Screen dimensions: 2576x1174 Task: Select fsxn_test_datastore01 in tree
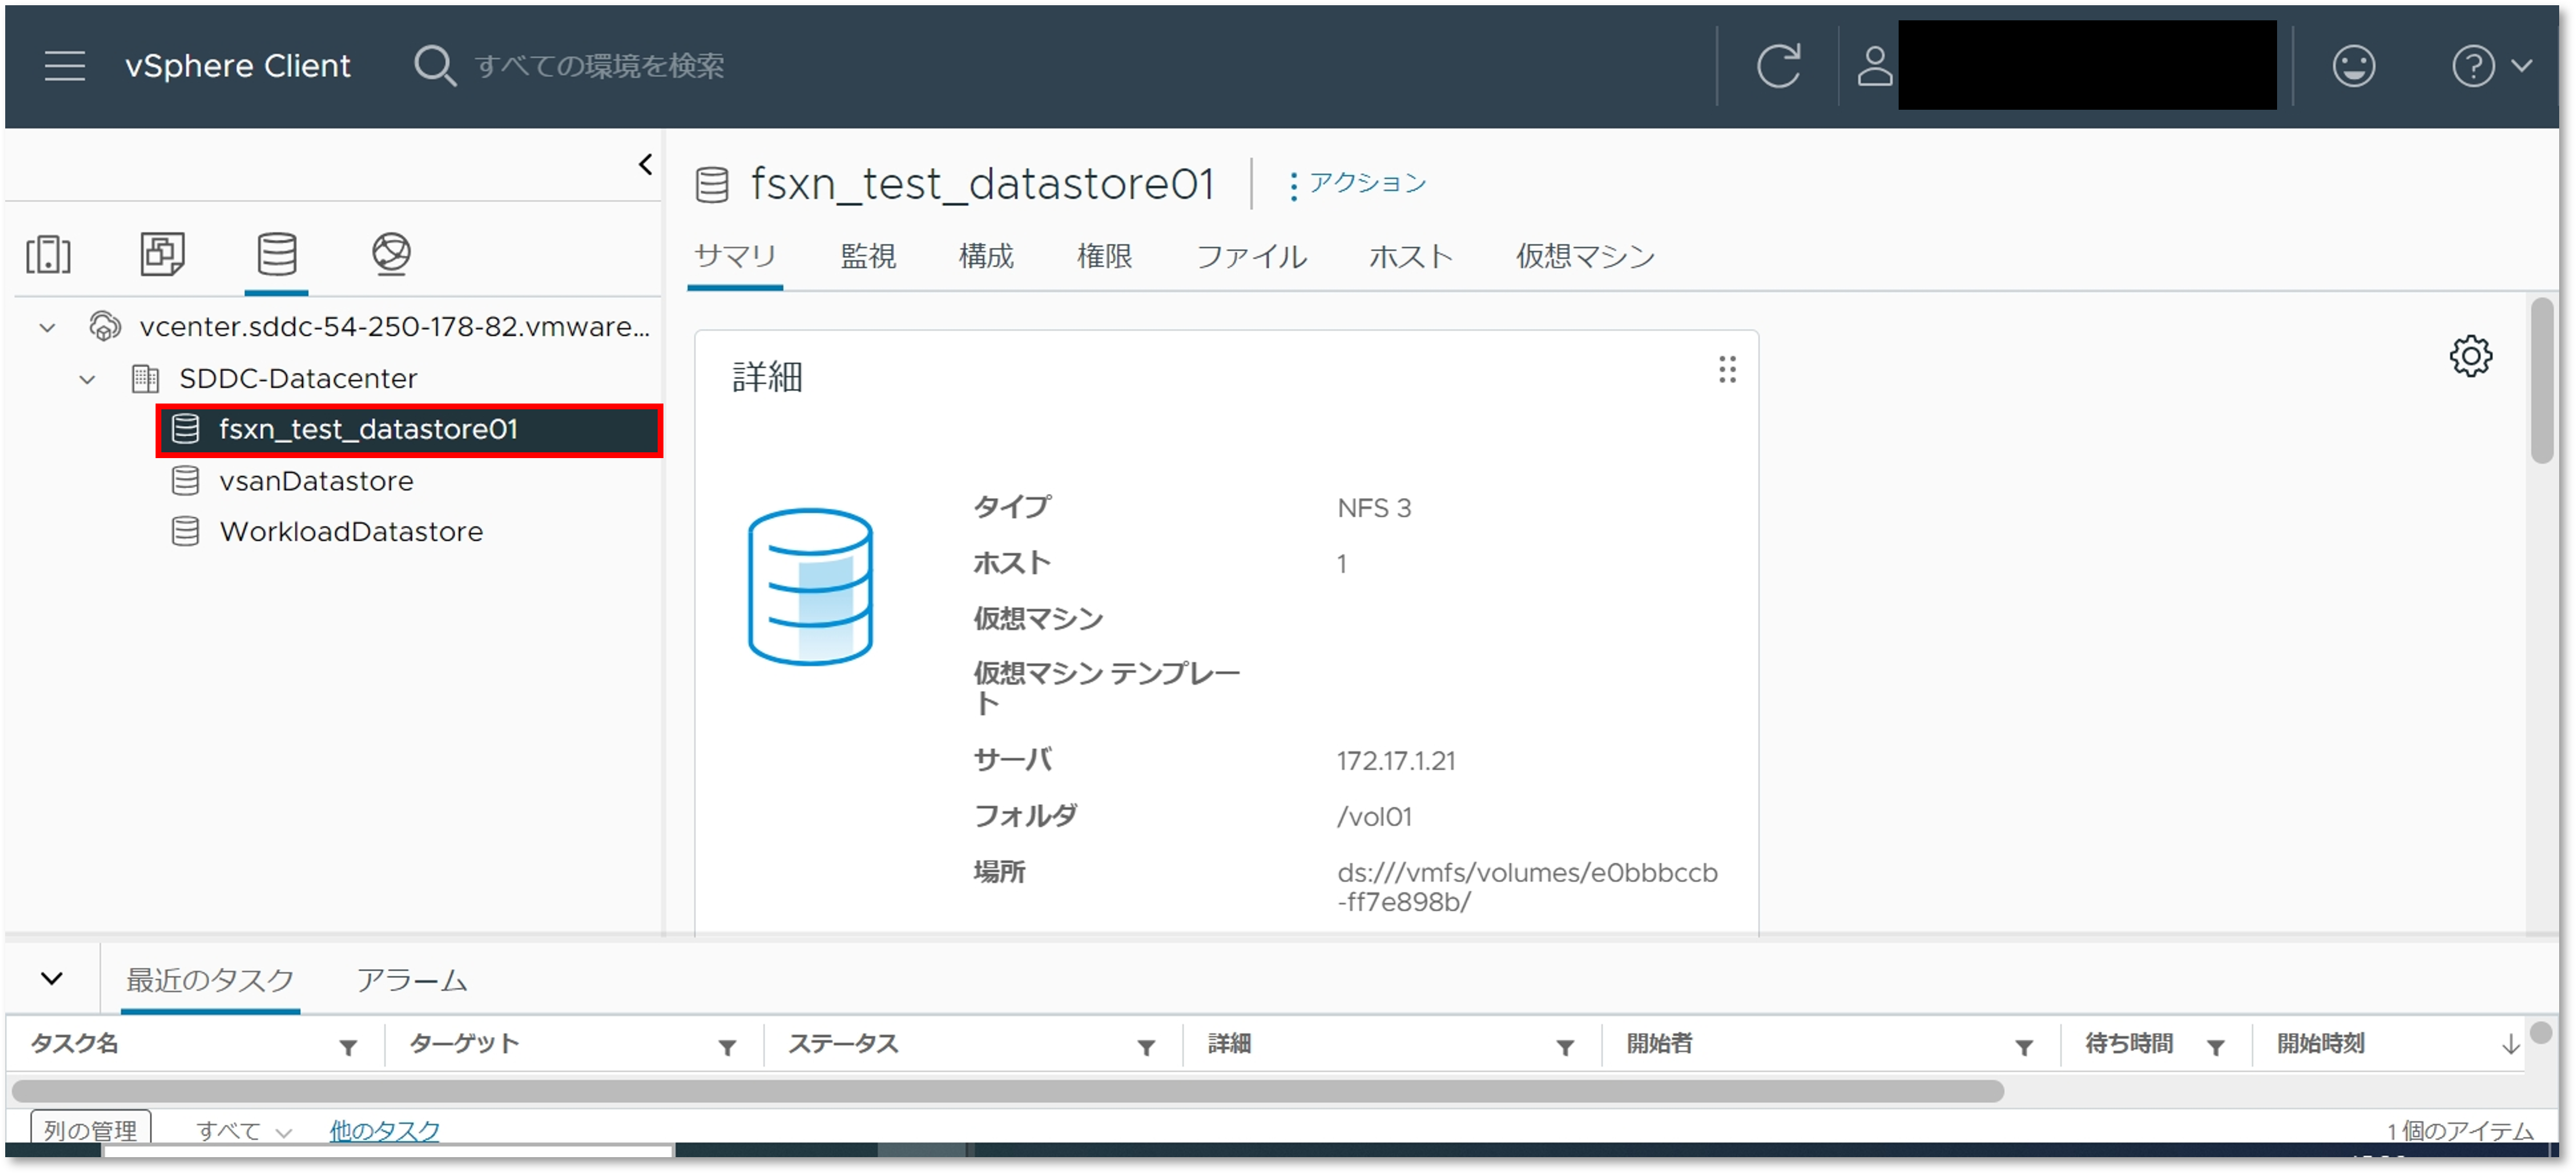pos(409,430)
